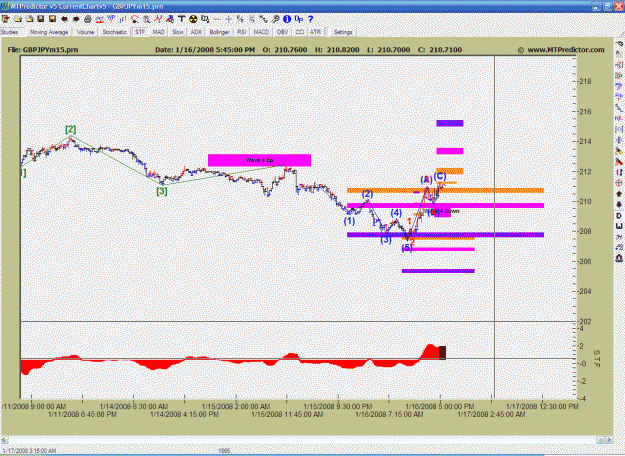Click the right arrow forward icon

[76, 19]
